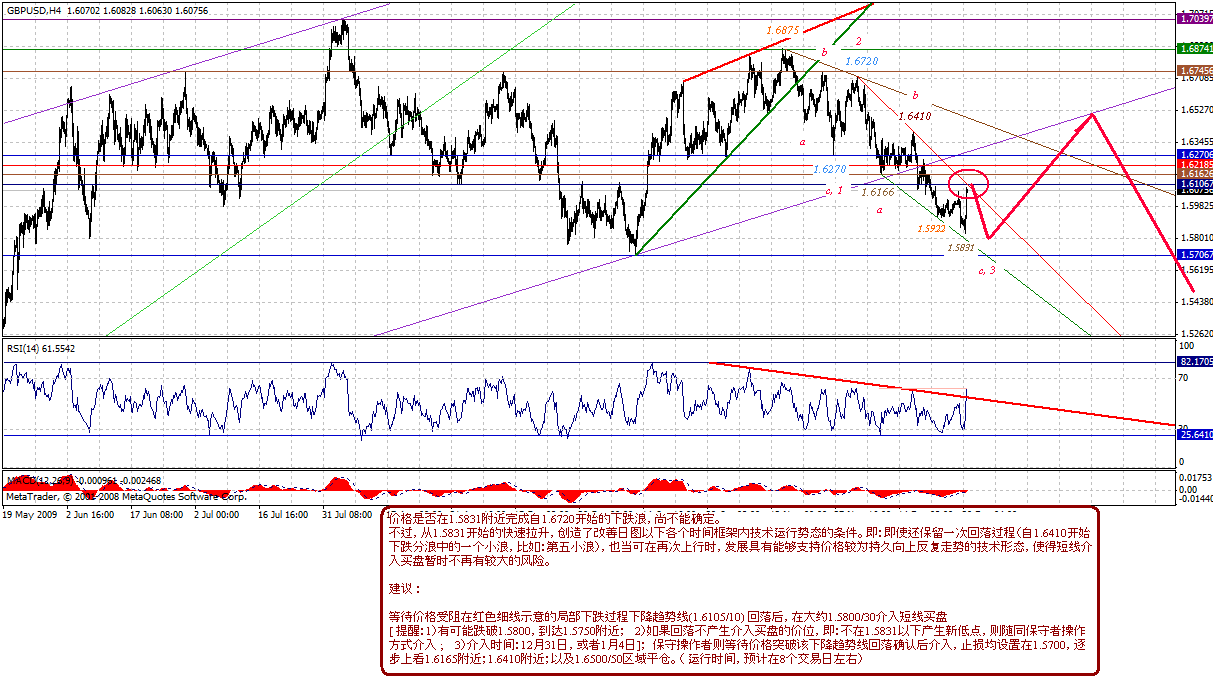This screenshot has height=689, width=1213.
Task: Click the 1.5922 orange price annotation
Action: (930, 228)
